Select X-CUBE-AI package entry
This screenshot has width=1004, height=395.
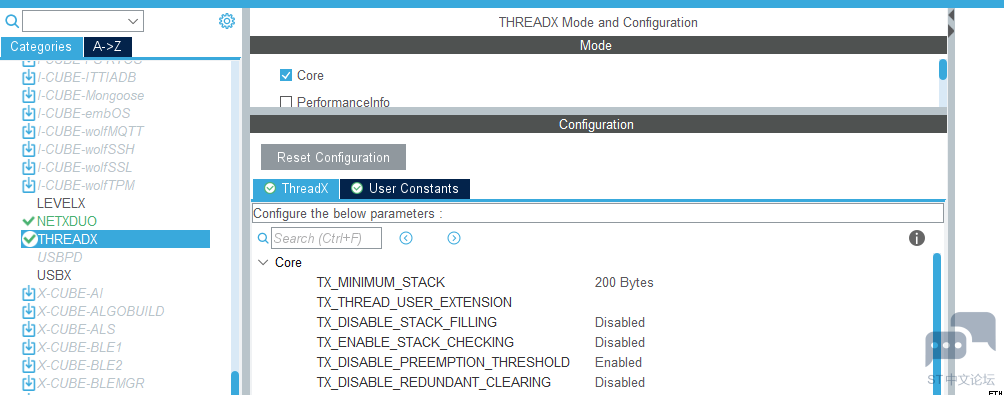[70, 293]
